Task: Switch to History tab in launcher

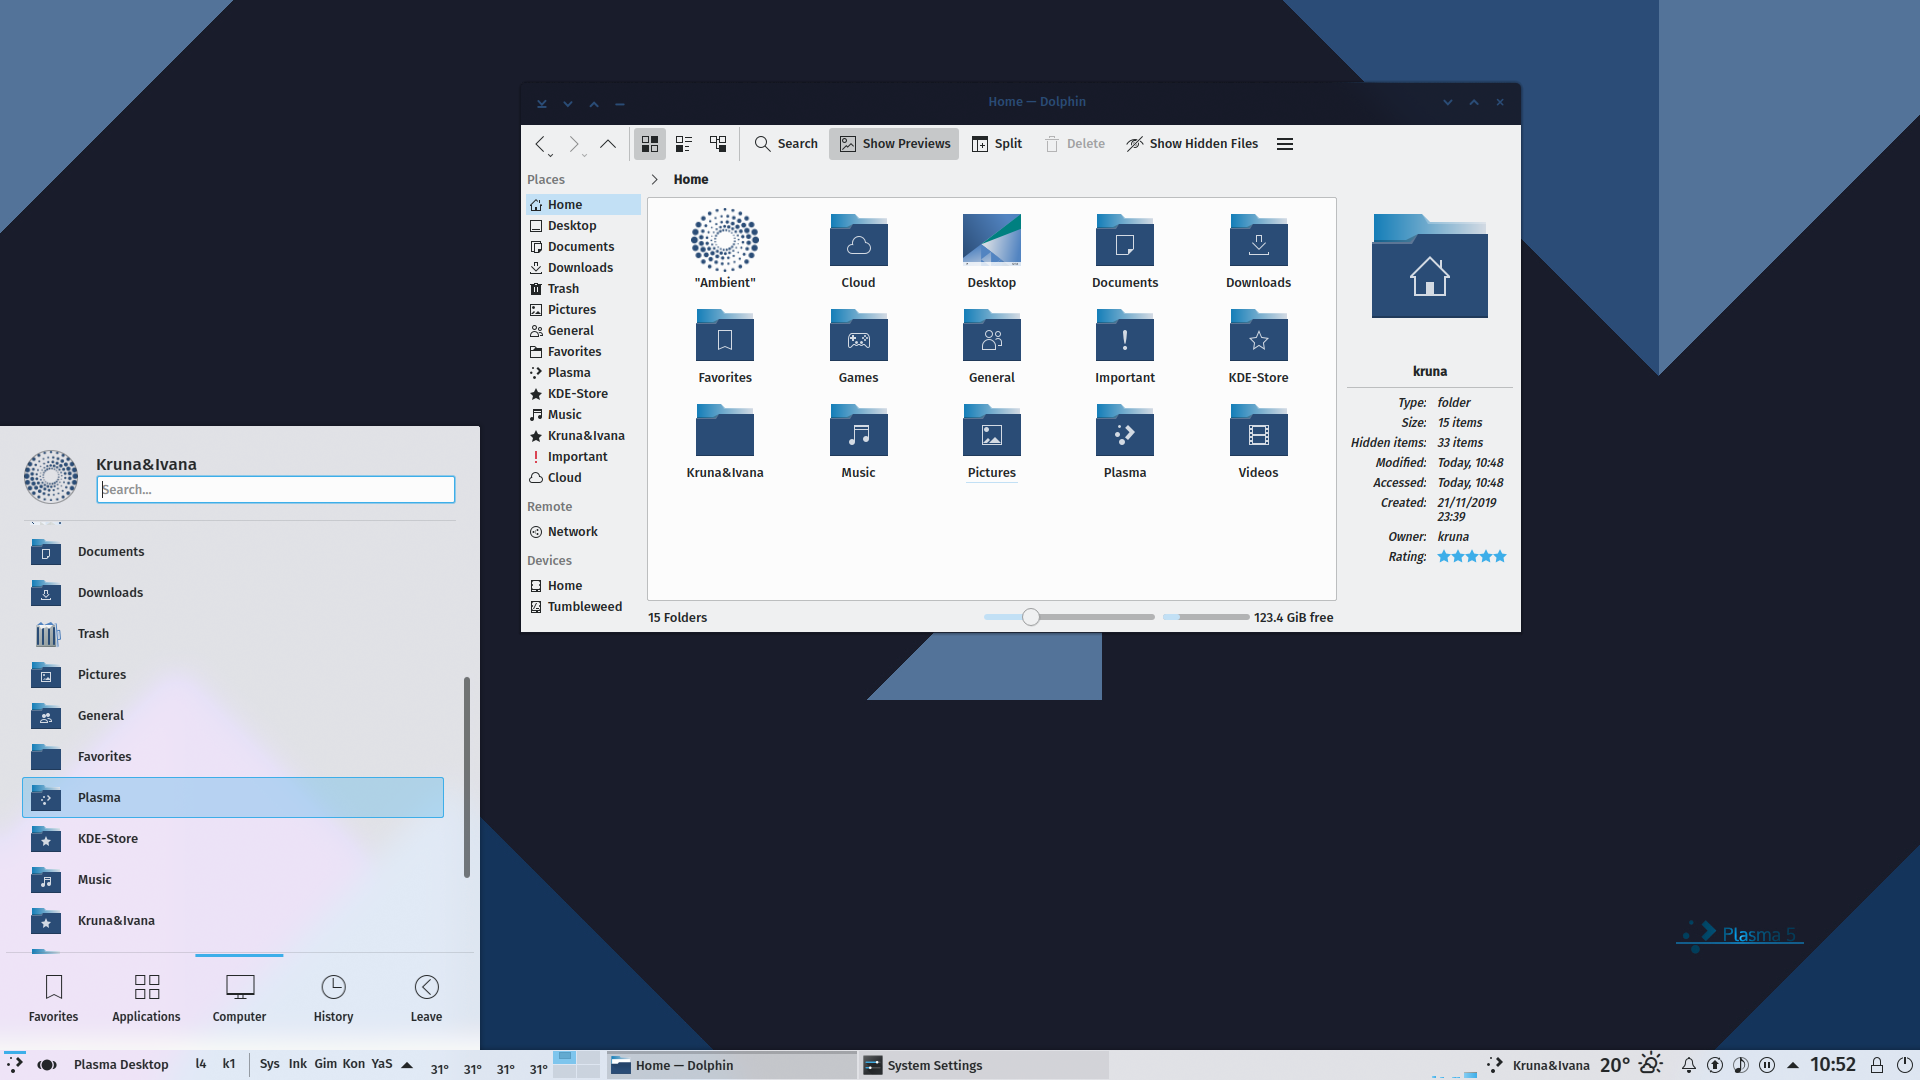Action: coord(333,999)
